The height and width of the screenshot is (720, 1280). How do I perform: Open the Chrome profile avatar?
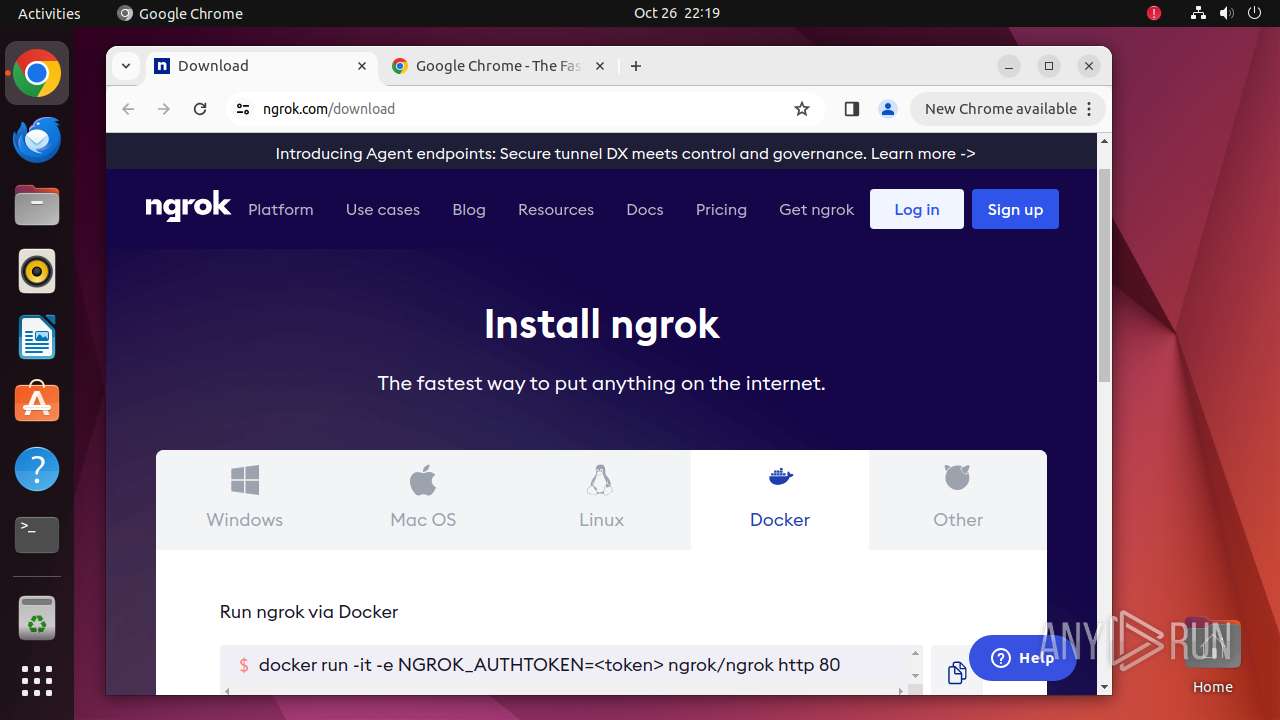point(888,109)
